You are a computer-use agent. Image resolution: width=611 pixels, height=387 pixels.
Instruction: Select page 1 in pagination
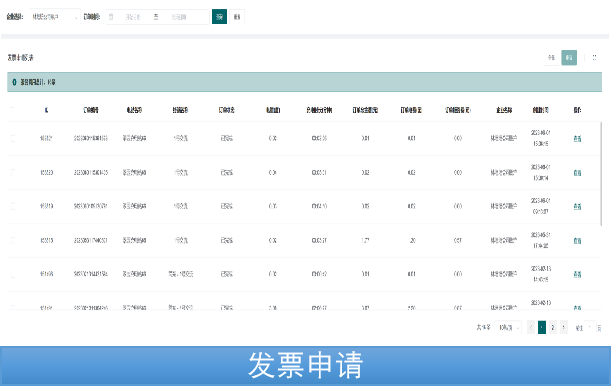point(542,328)
